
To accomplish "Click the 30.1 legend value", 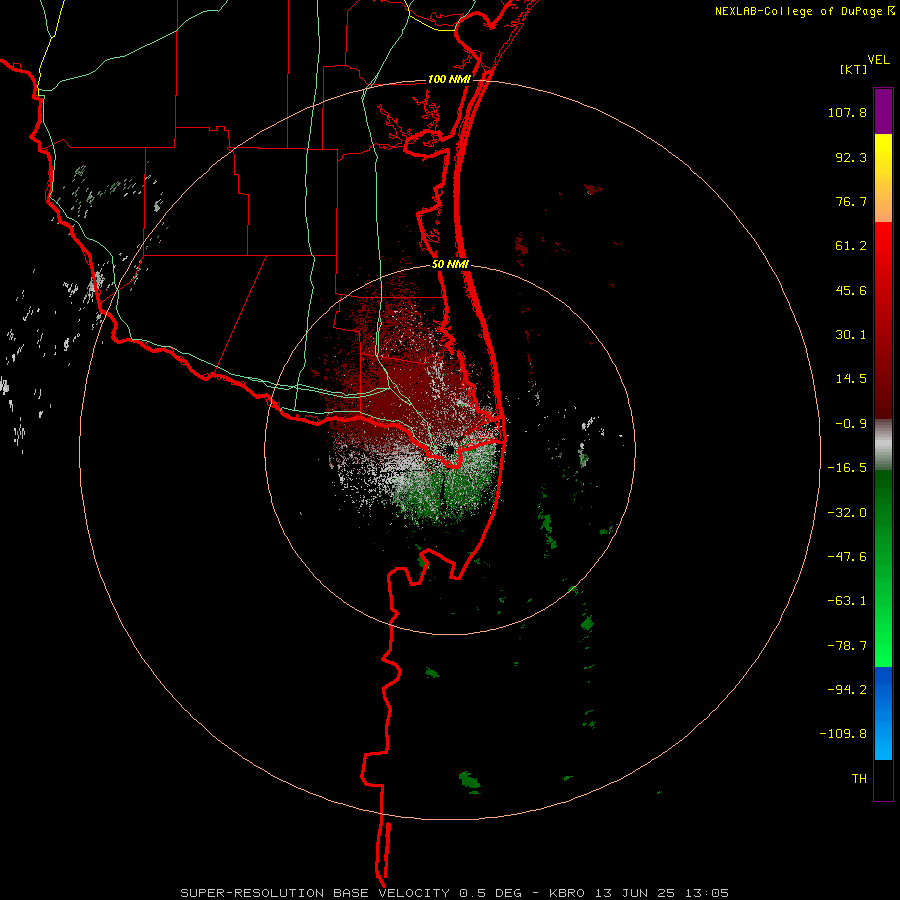I will [x=851, y=335].
